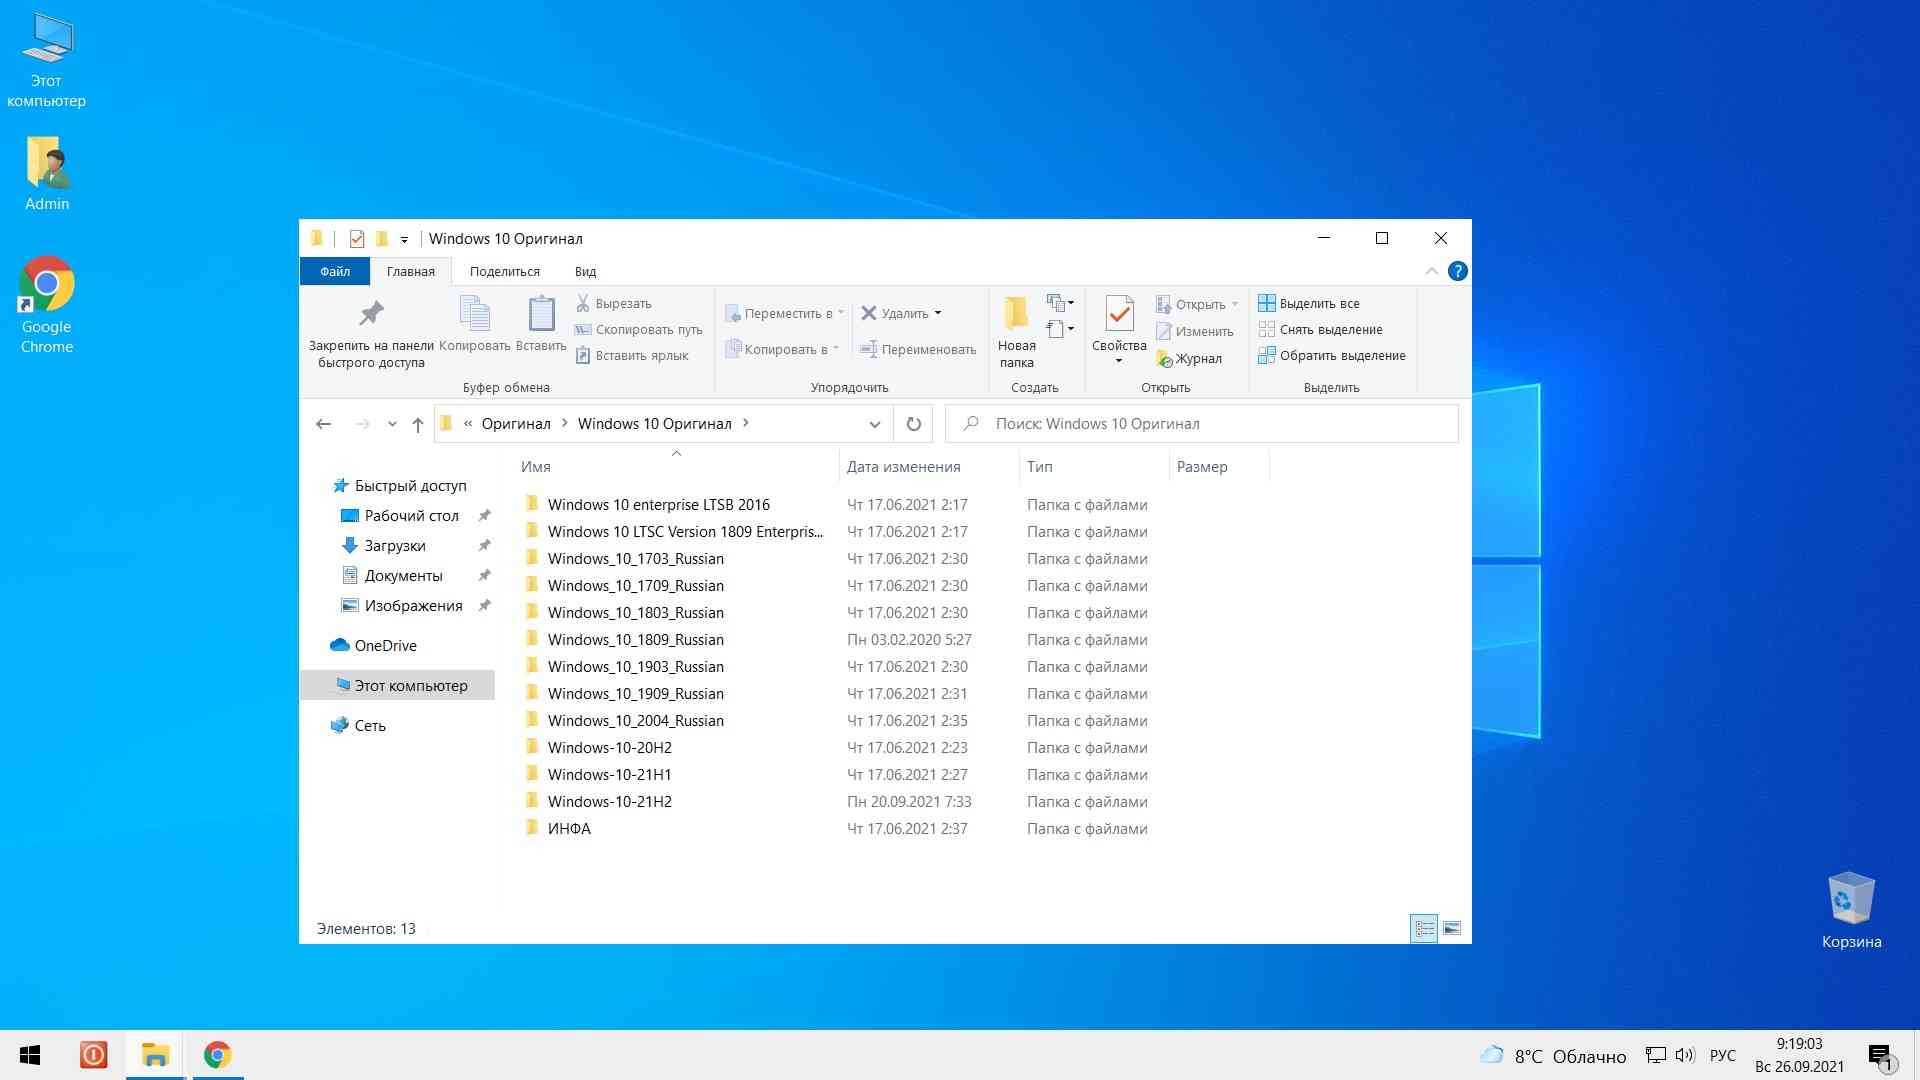Click Обратить выделение
This screenshot has height=1080, width=1920.
(1332, 355)
